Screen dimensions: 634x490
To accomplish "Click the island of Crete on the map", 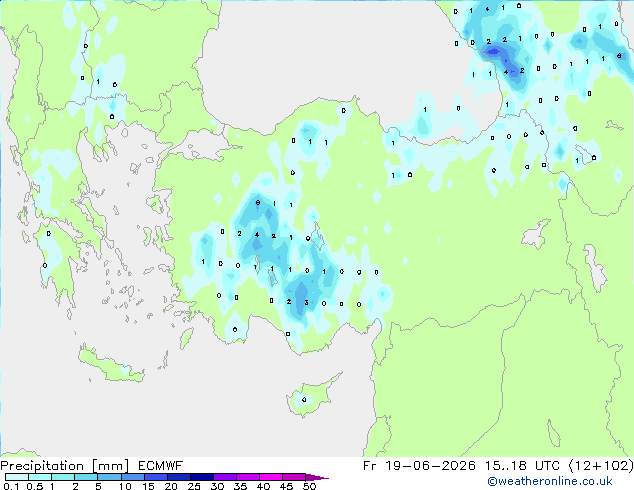I will pos(111,366).
